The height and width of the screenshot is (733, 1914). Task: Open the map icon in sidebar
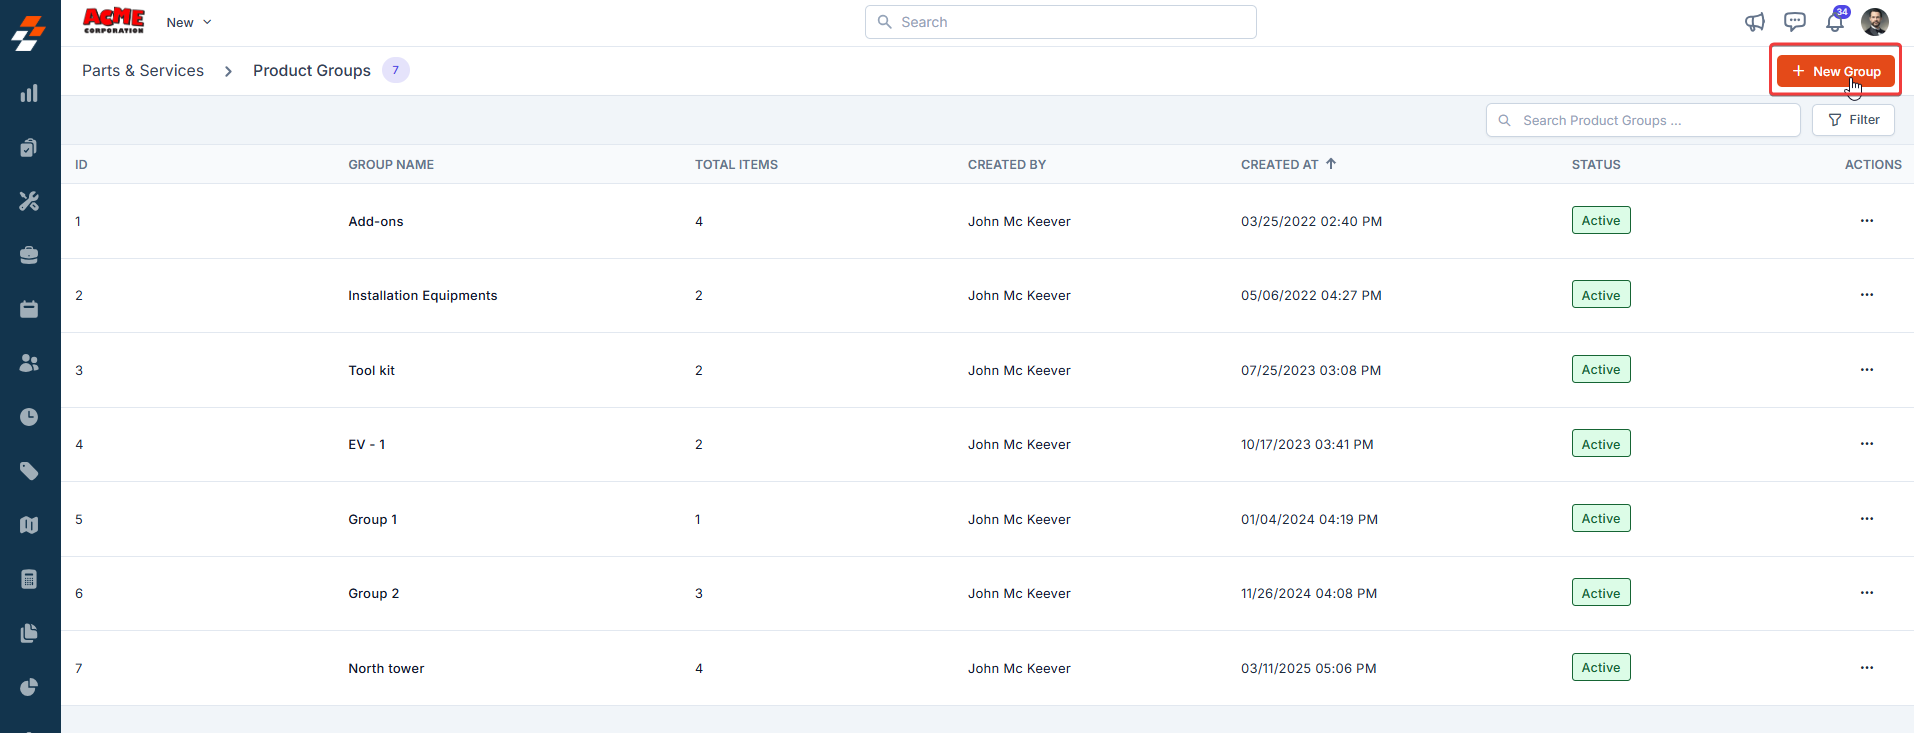click(x=29, y=525)
